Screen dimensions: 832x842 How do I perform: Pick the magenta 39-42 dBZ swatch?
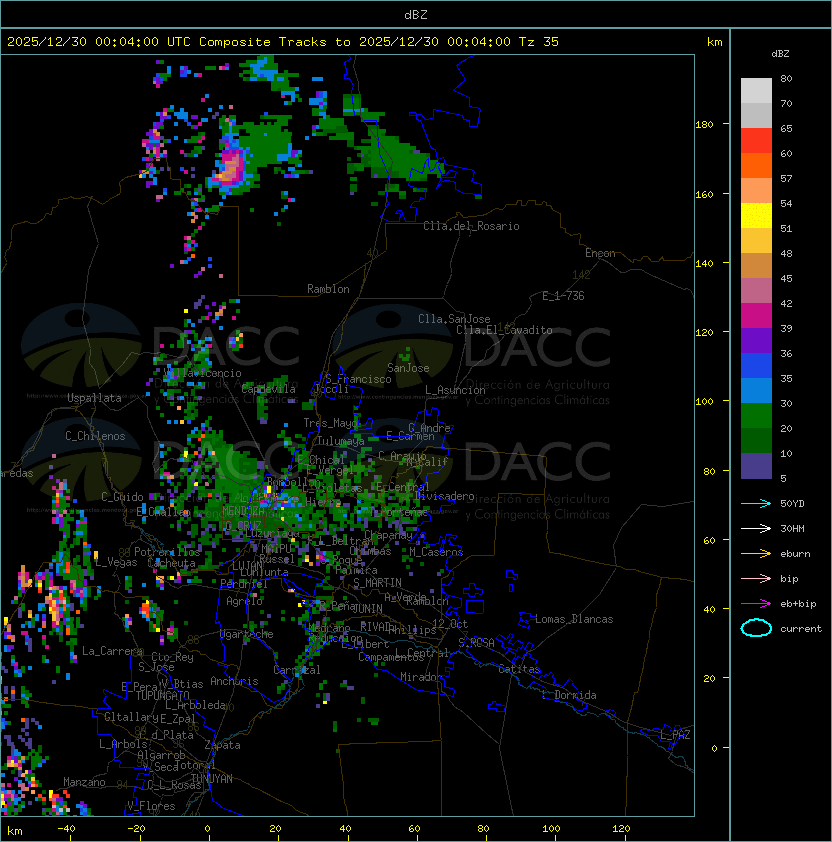756,316
